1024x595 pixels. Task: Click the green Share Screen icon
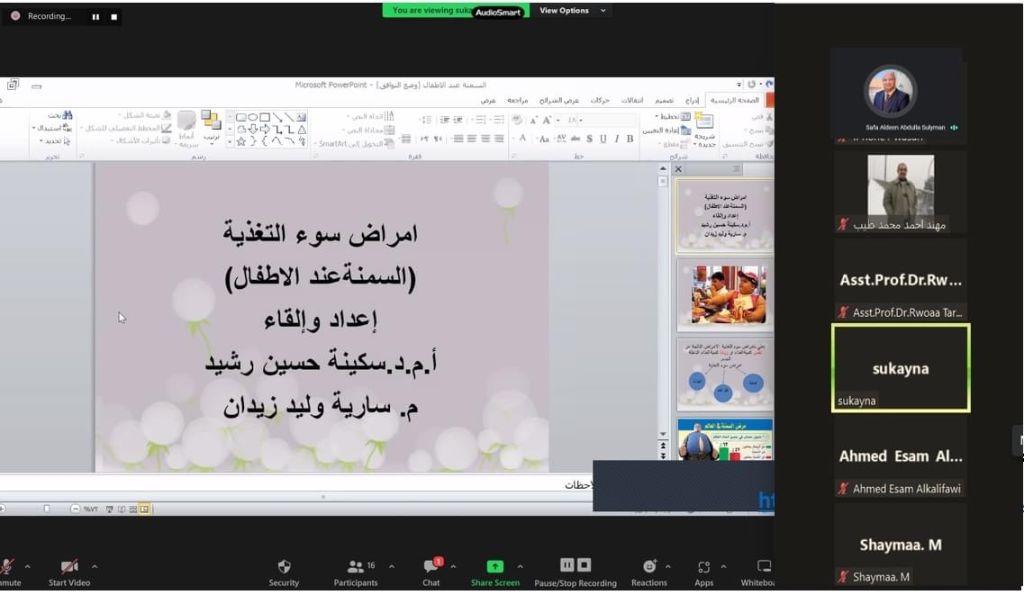coord(495,566)
